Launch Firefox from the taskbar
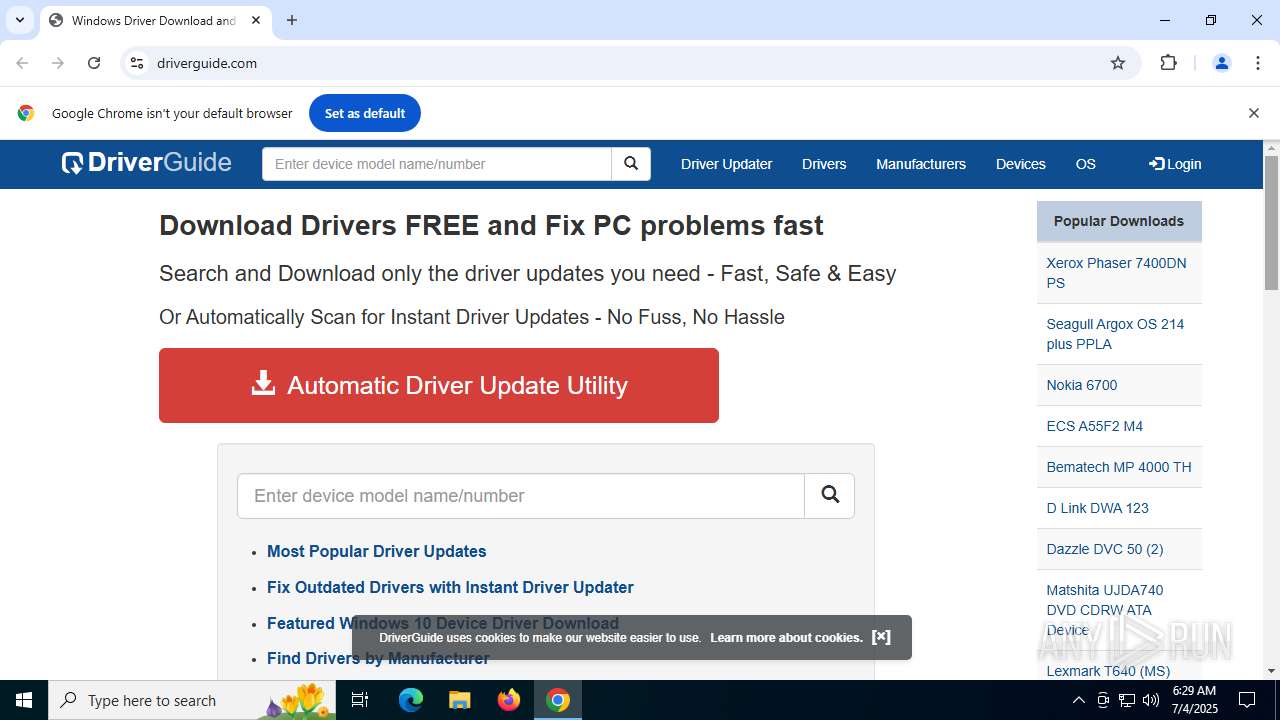The height and width of the screenshot is (720, 1280). pyautogui.click(x=509, y=700)
